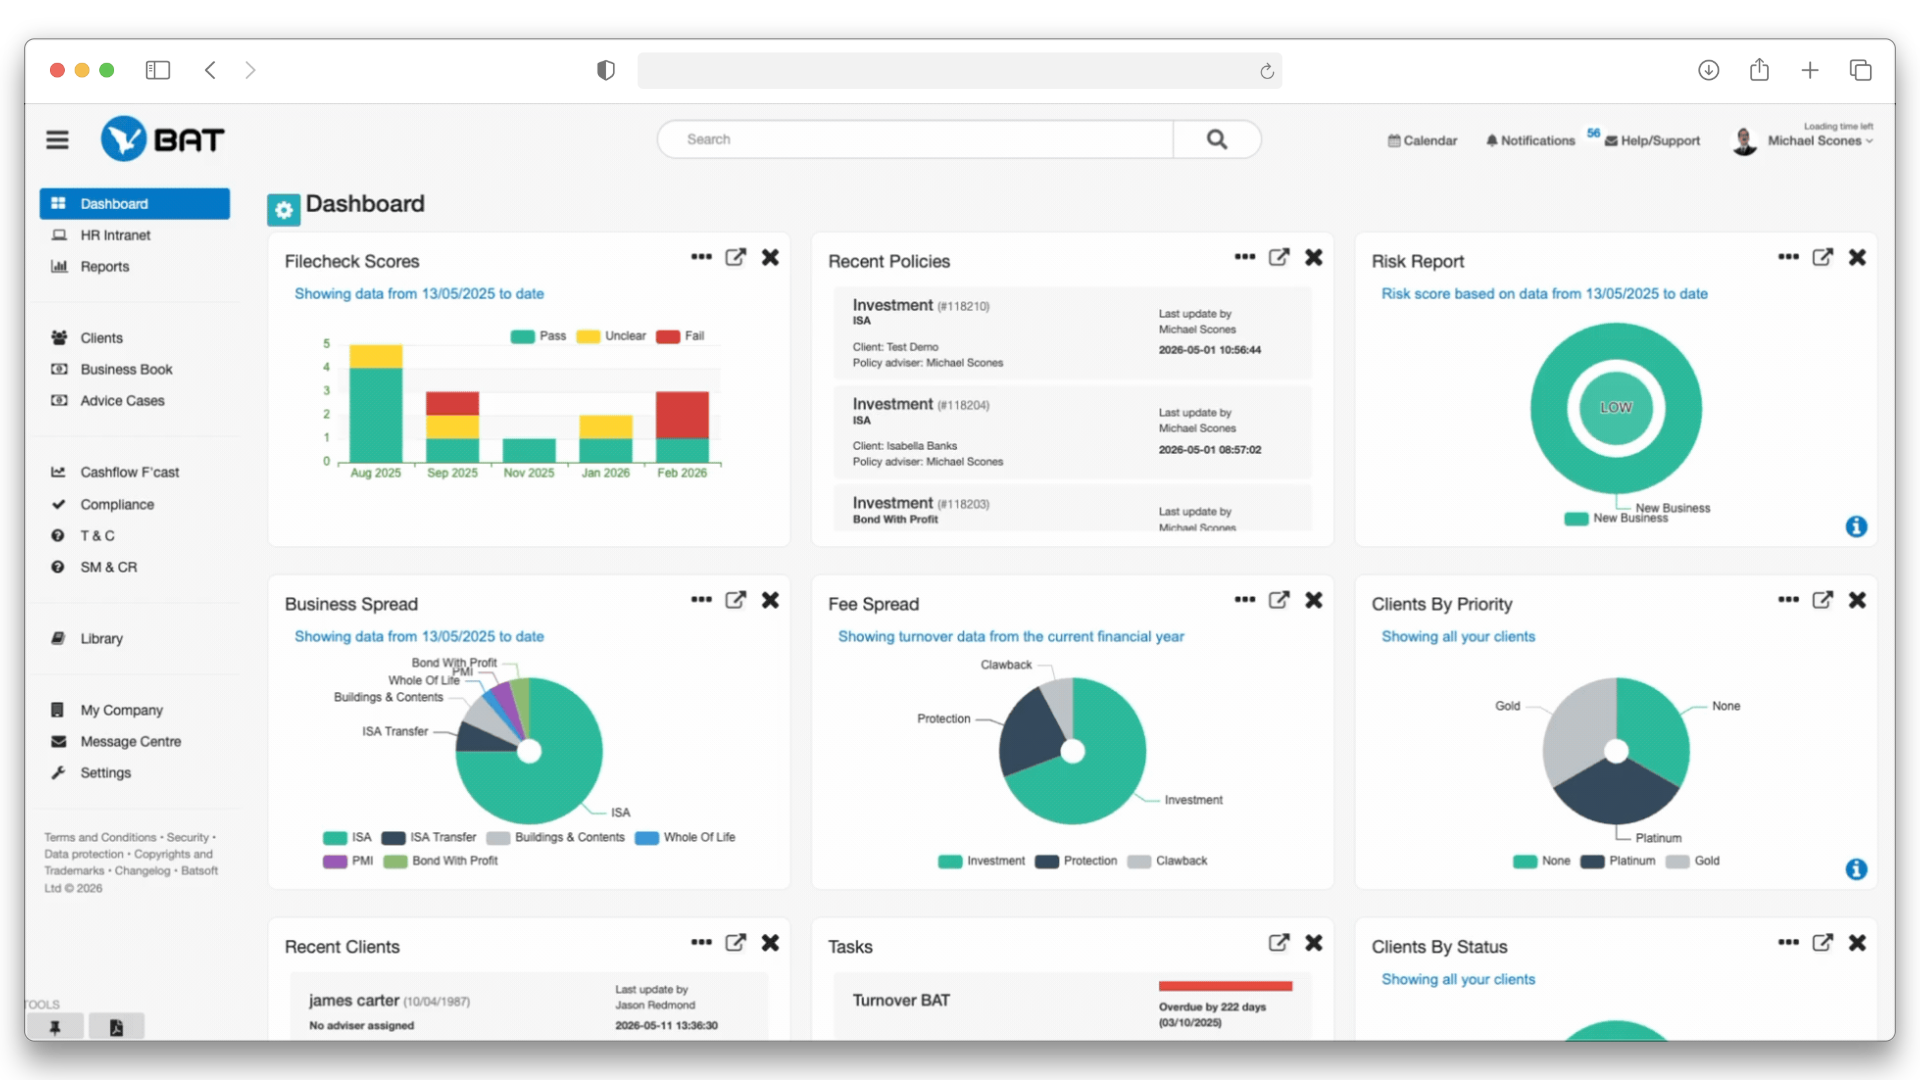This screenshot has height=1080, width=1920.
Task: Open Business Book in the sidebar
Action: coord(126,369)
